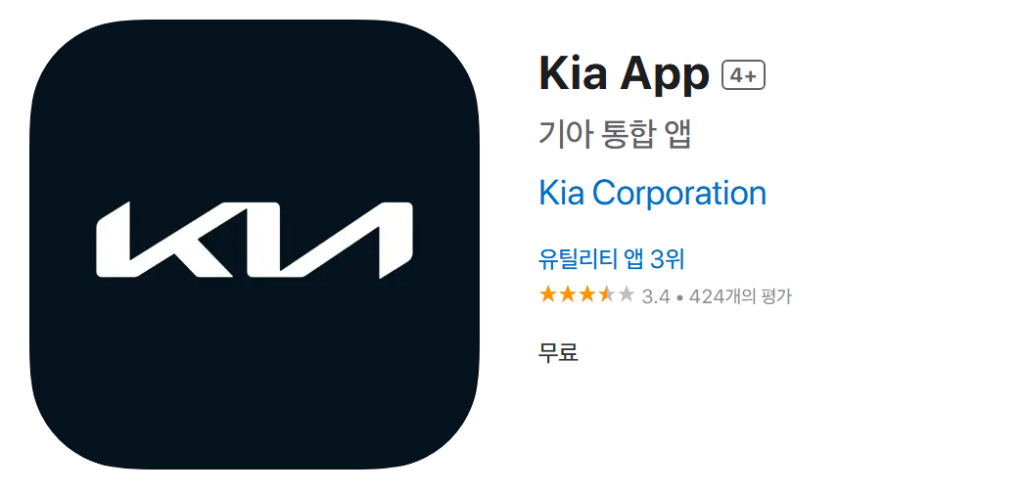Select the first orange rating star
Image resolution: width=1024 pixels, height=493 pixels.
point(547,295)
